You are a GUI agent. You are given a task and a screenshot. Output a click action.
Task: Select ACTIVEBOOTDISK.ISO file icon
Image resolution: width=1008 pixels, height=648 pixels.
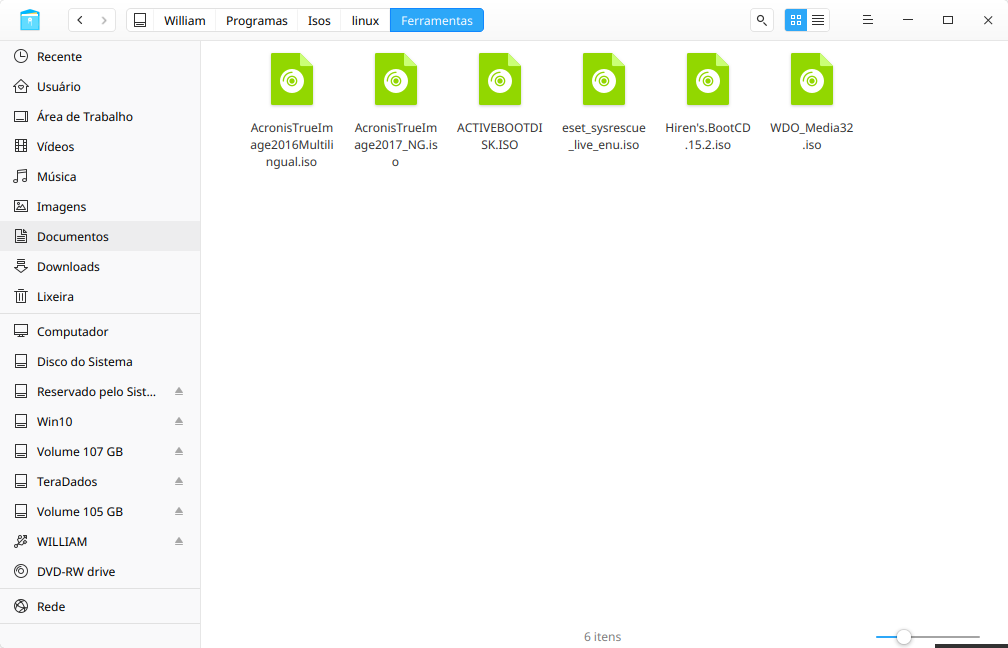(x=500, y=79)
